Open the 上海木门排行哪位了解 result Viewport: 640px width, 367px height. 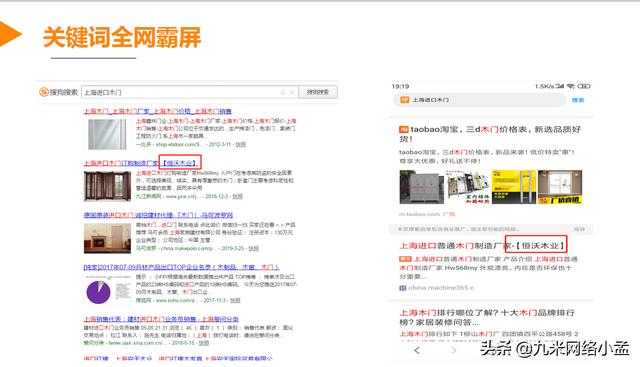pyautogui.click(x=487, y=317)
